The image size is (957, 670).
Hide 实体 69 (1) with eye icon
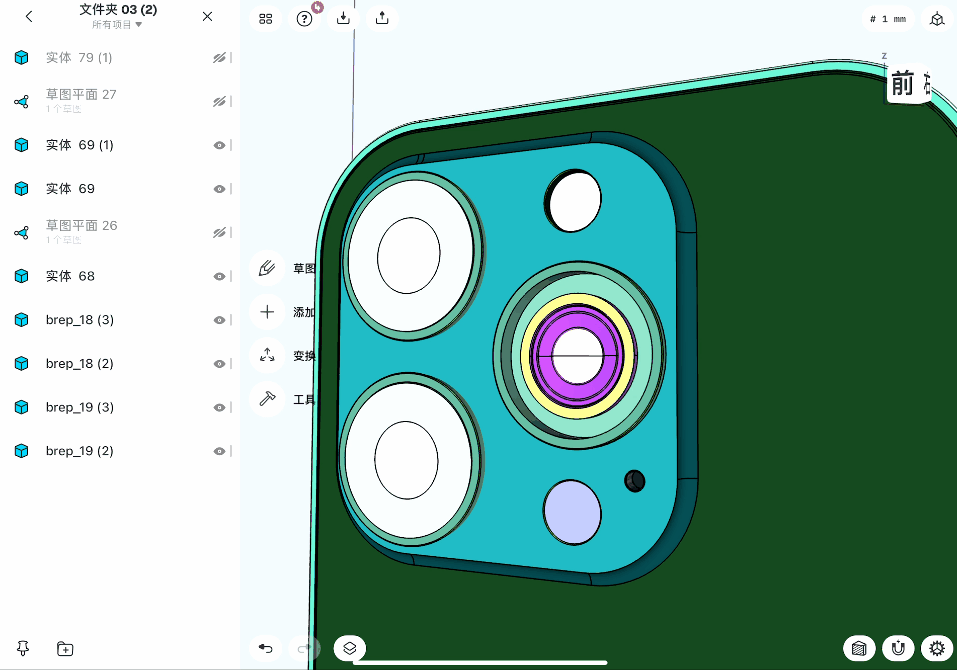click(x=219, y=145)
